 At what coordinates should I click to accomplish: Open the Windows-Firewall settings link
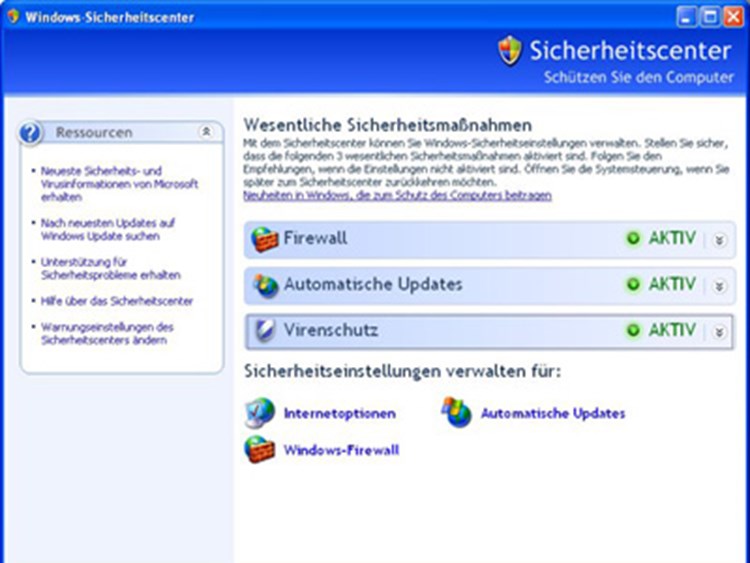point(341,450)
